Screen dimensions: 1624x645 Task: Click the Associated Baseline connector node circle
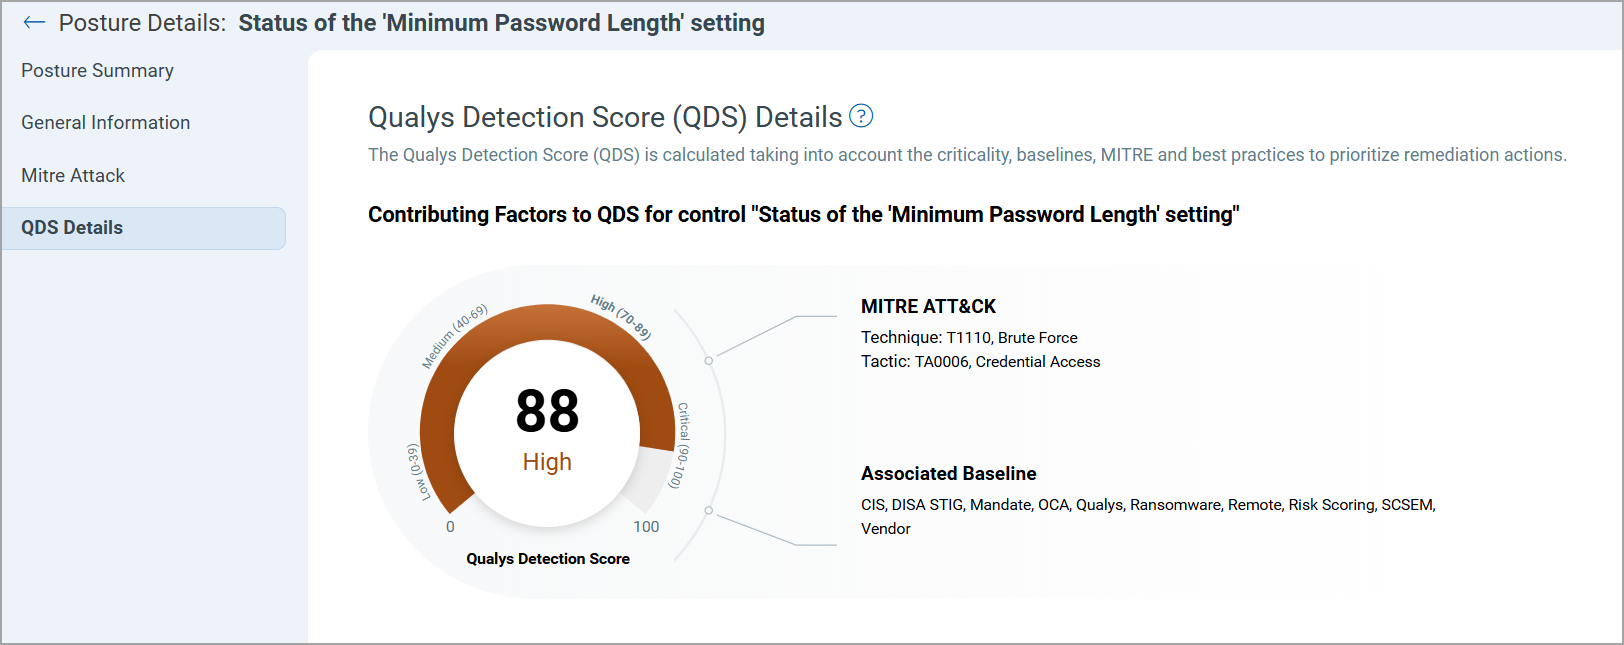click(709, 510)
